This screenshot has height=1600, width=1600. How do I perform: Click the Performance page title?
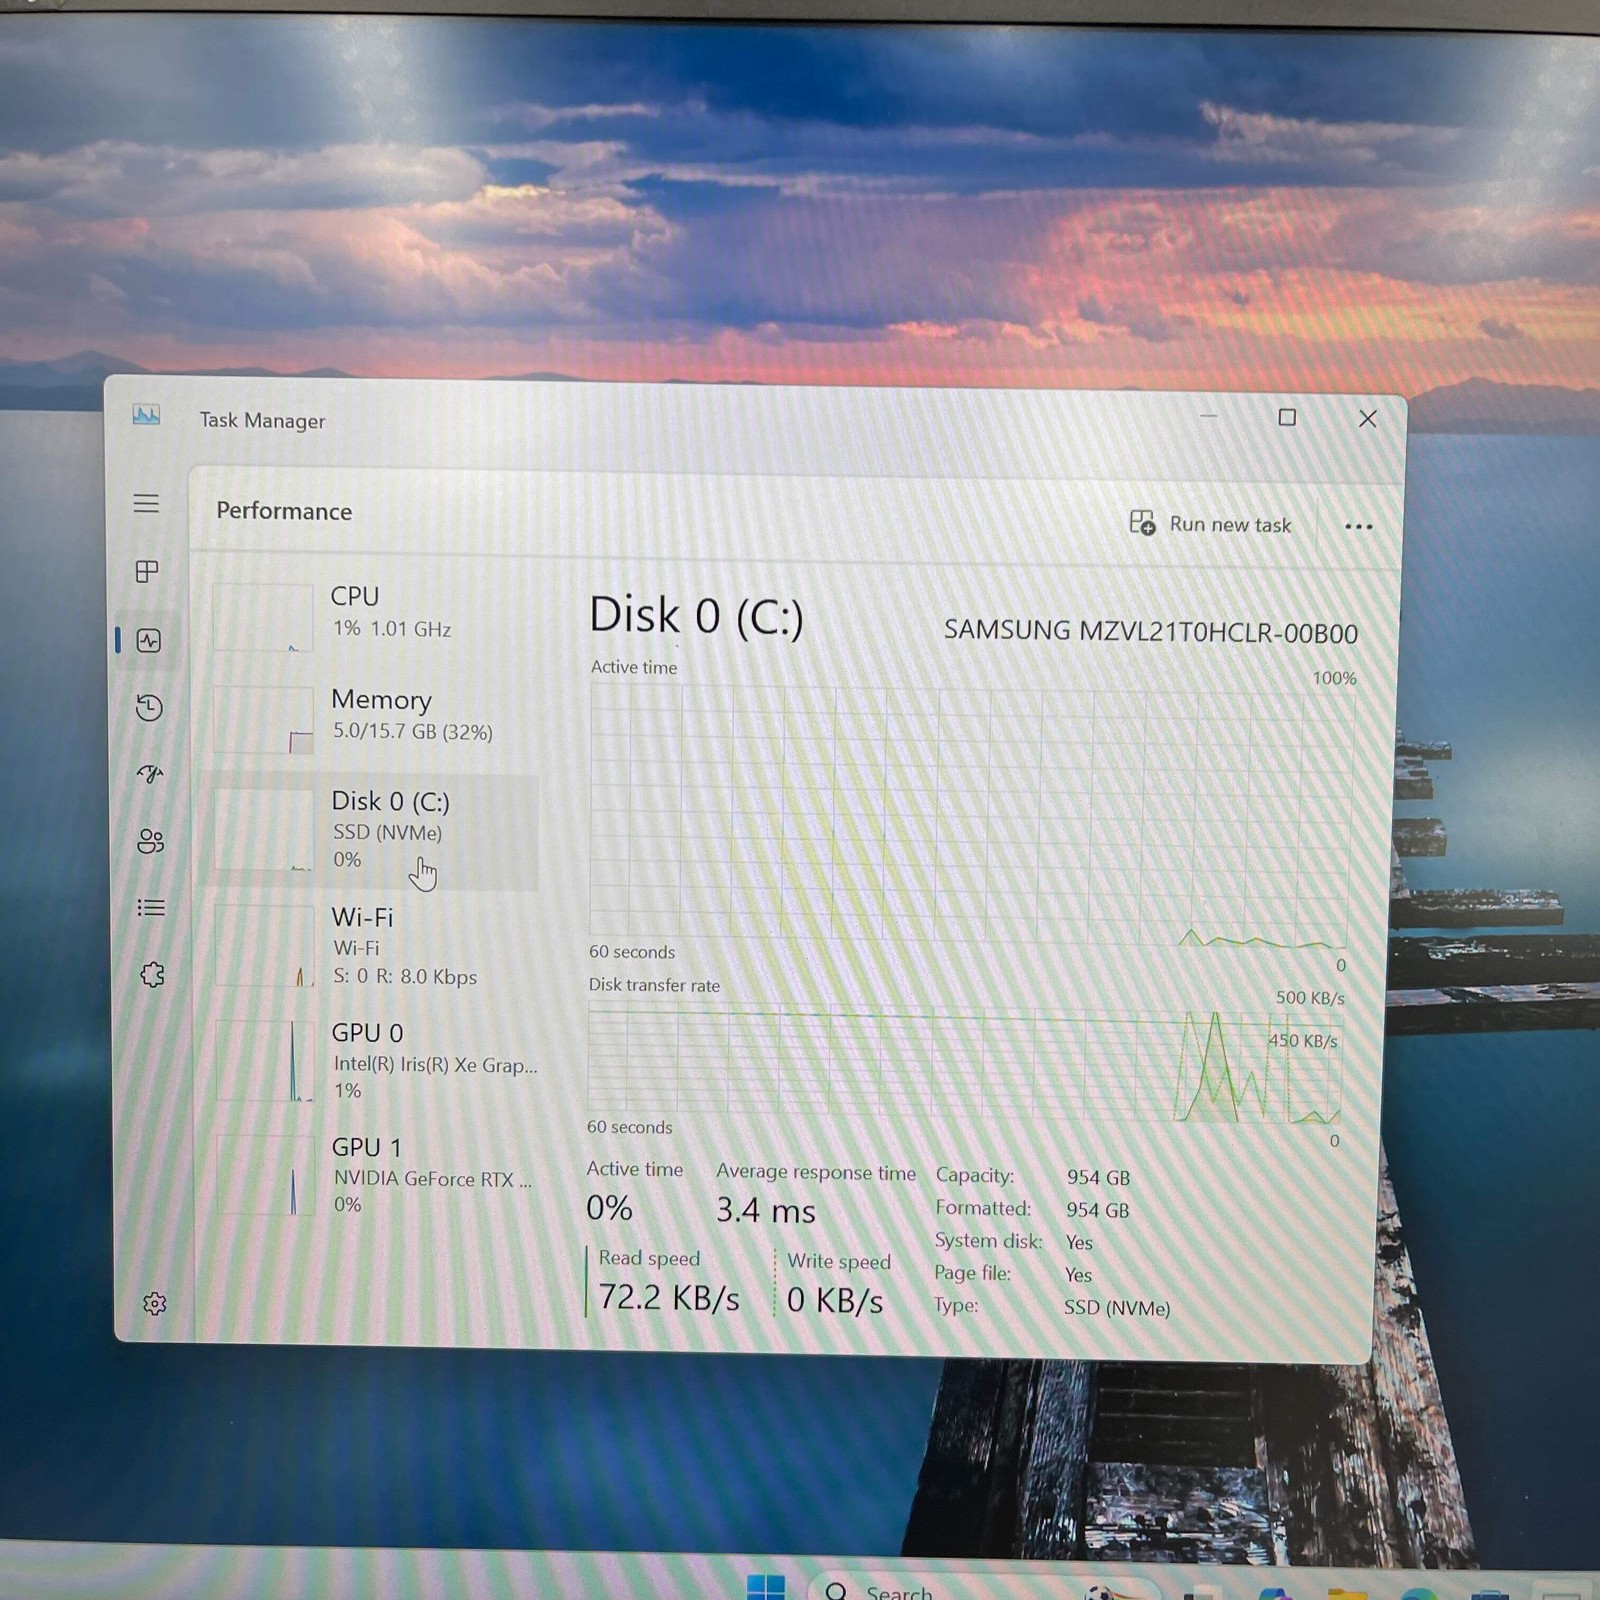(284, 511)
